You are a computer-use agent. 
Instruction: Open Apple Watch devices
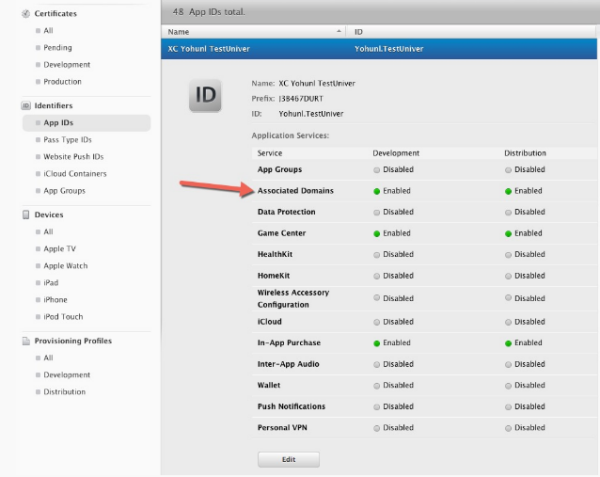65,265
